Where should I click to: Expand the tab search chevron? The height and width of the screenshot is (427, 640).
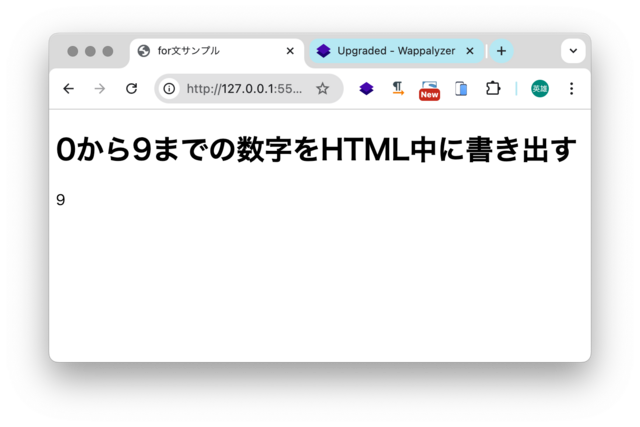point(573,51)
